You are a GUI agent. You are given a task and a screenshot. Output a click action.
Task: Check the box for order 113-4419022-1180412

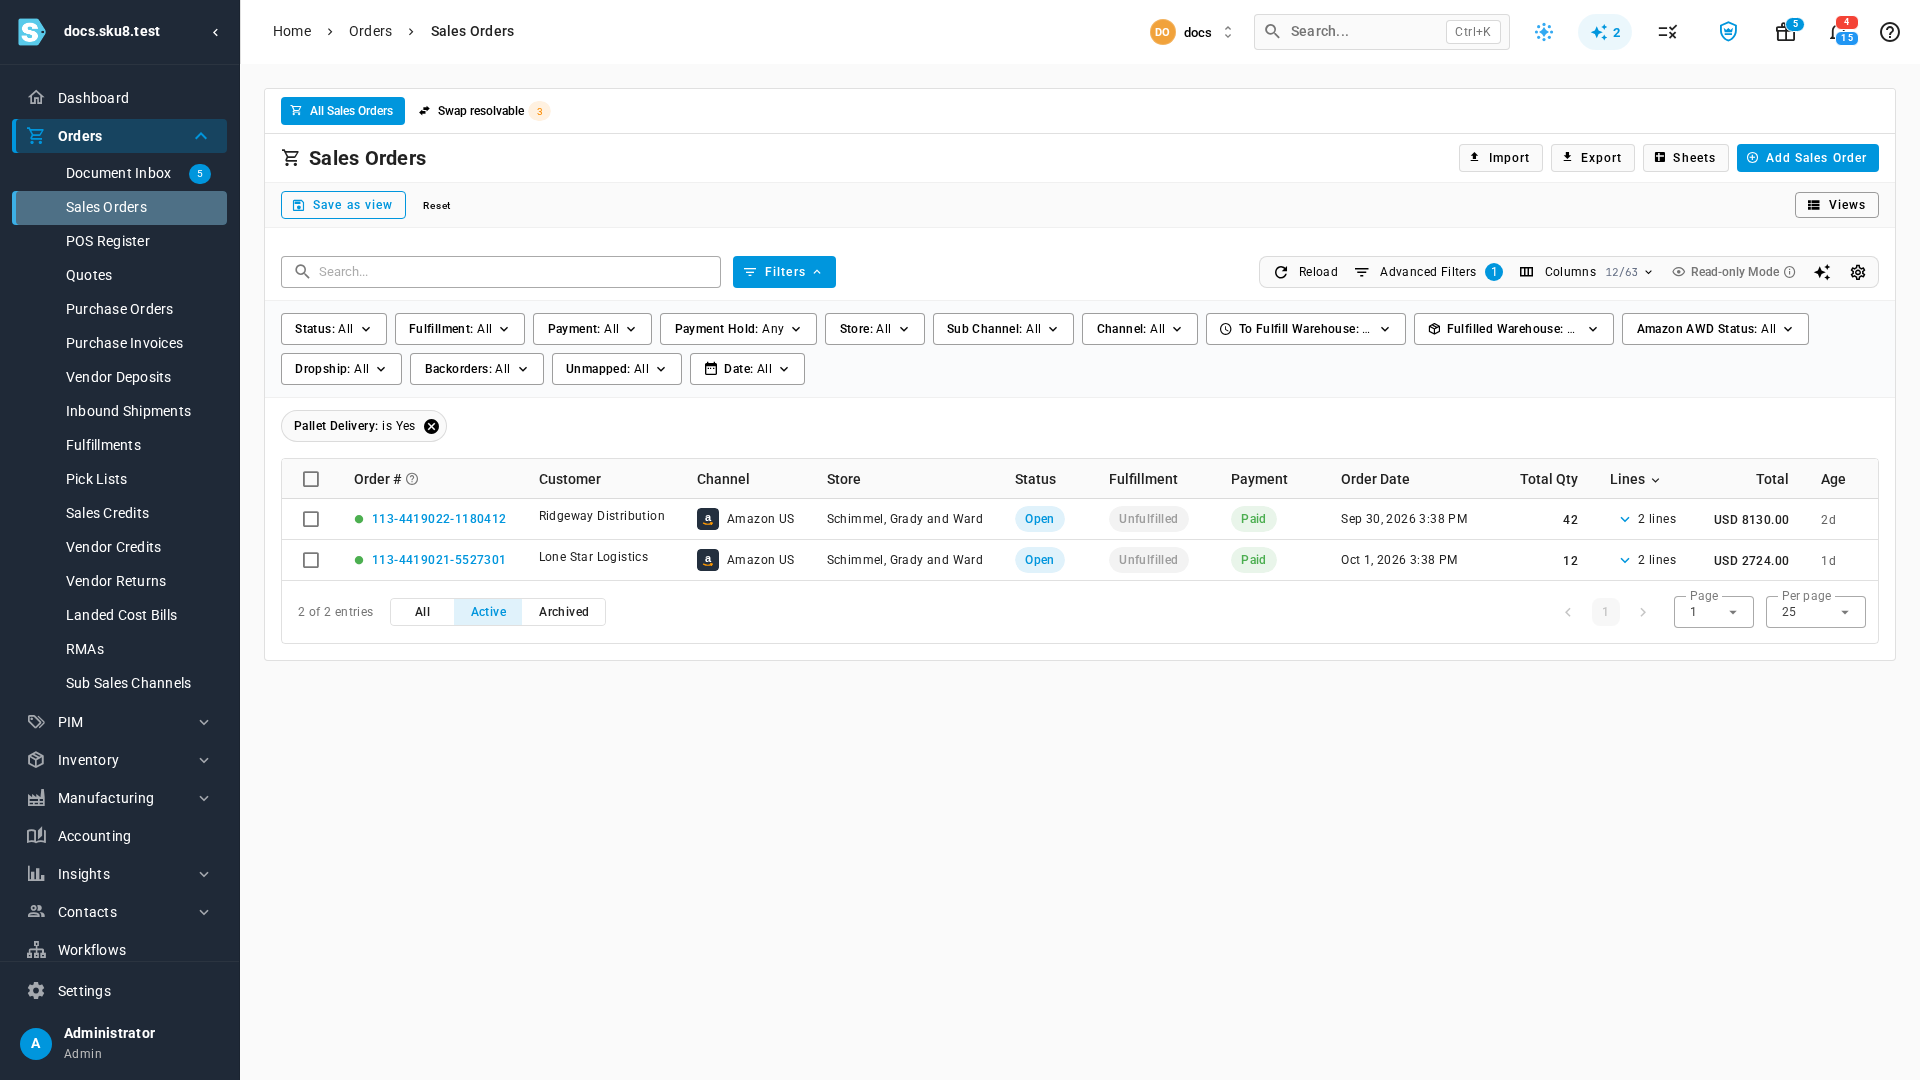[x=311, y=519]
